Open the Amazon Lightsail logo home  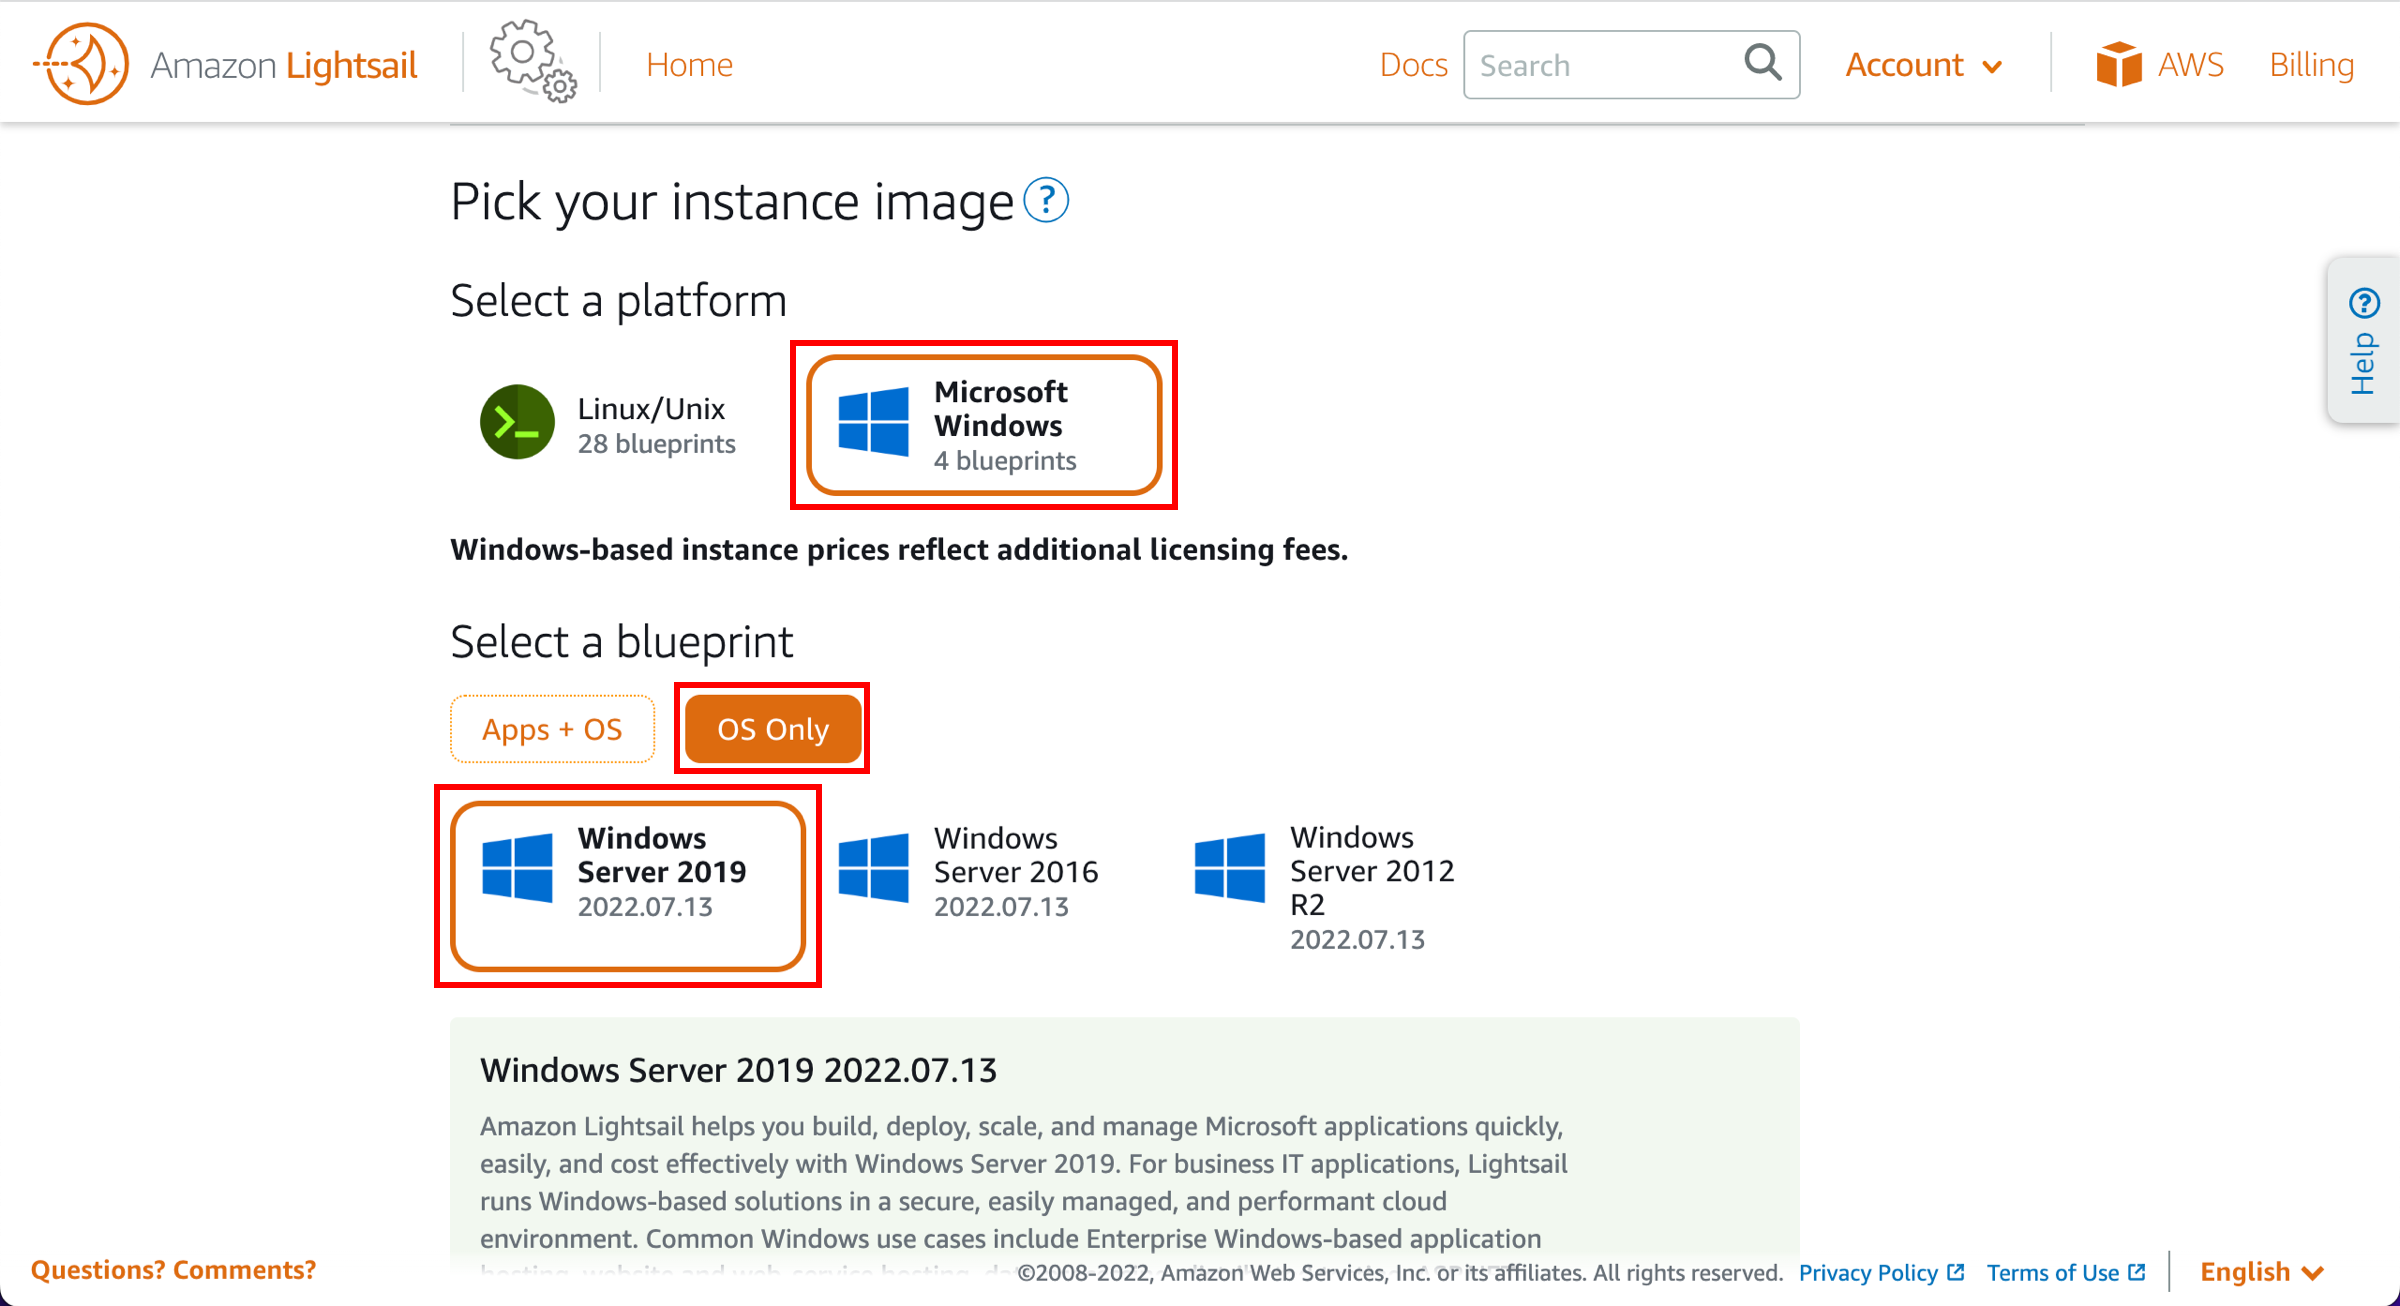pos(226,64)
